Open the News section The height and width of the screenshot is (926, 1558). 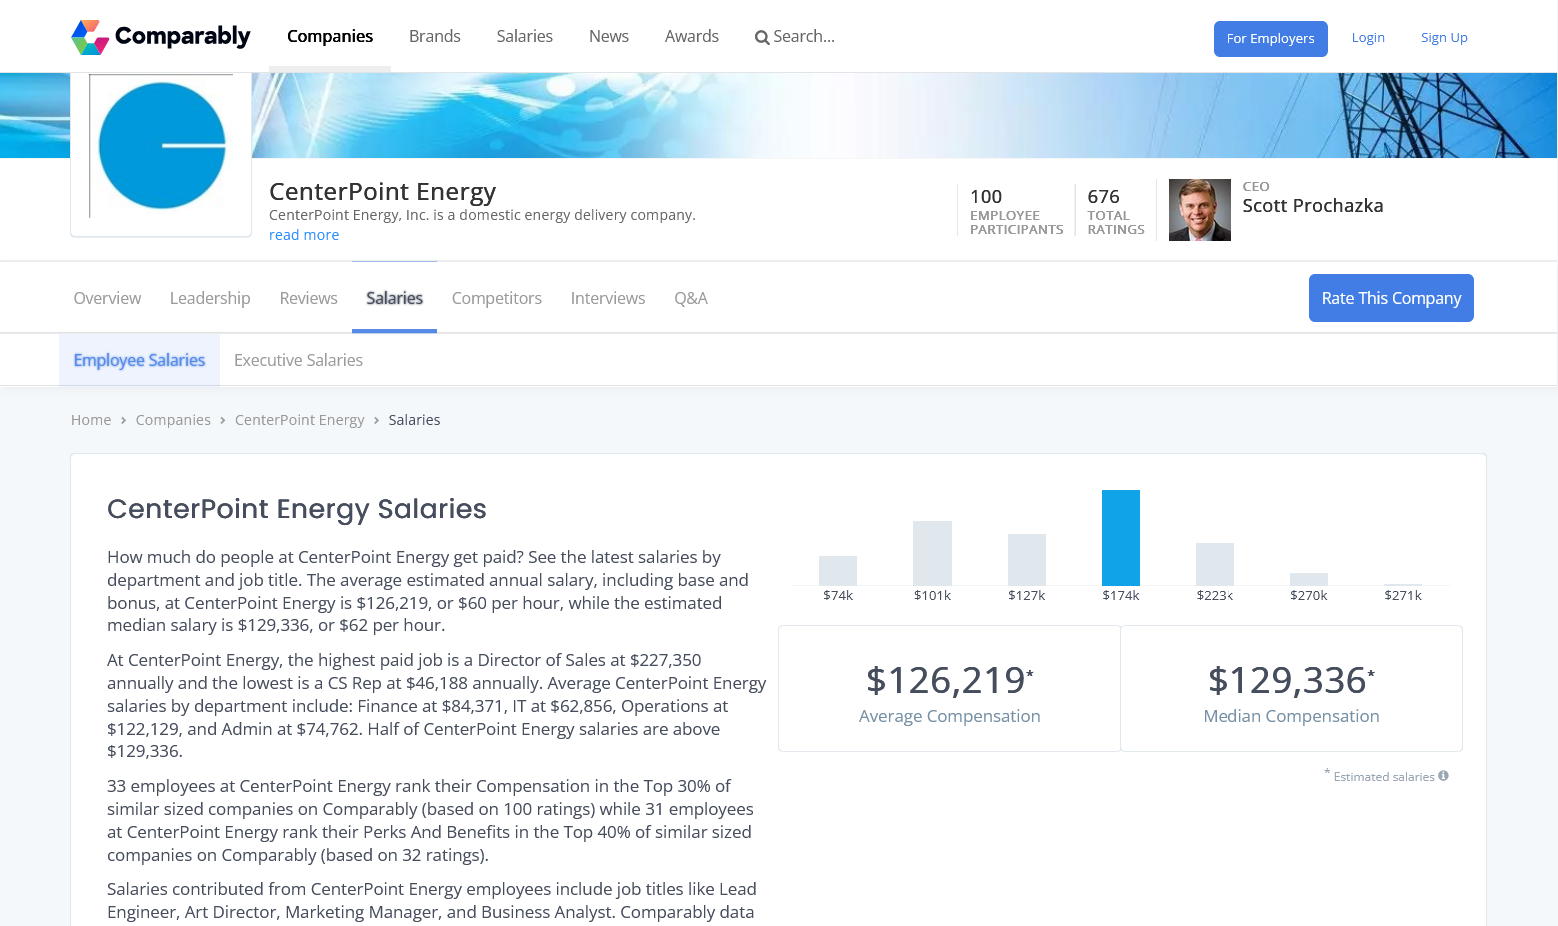[609, 36]
